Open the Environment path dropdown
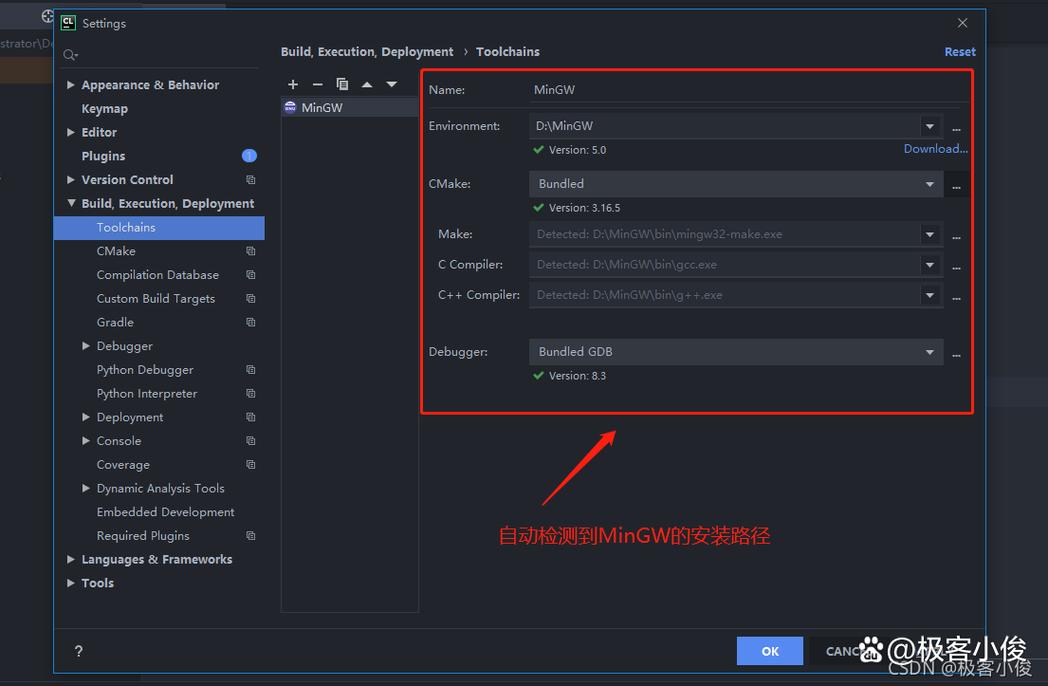 930,127
